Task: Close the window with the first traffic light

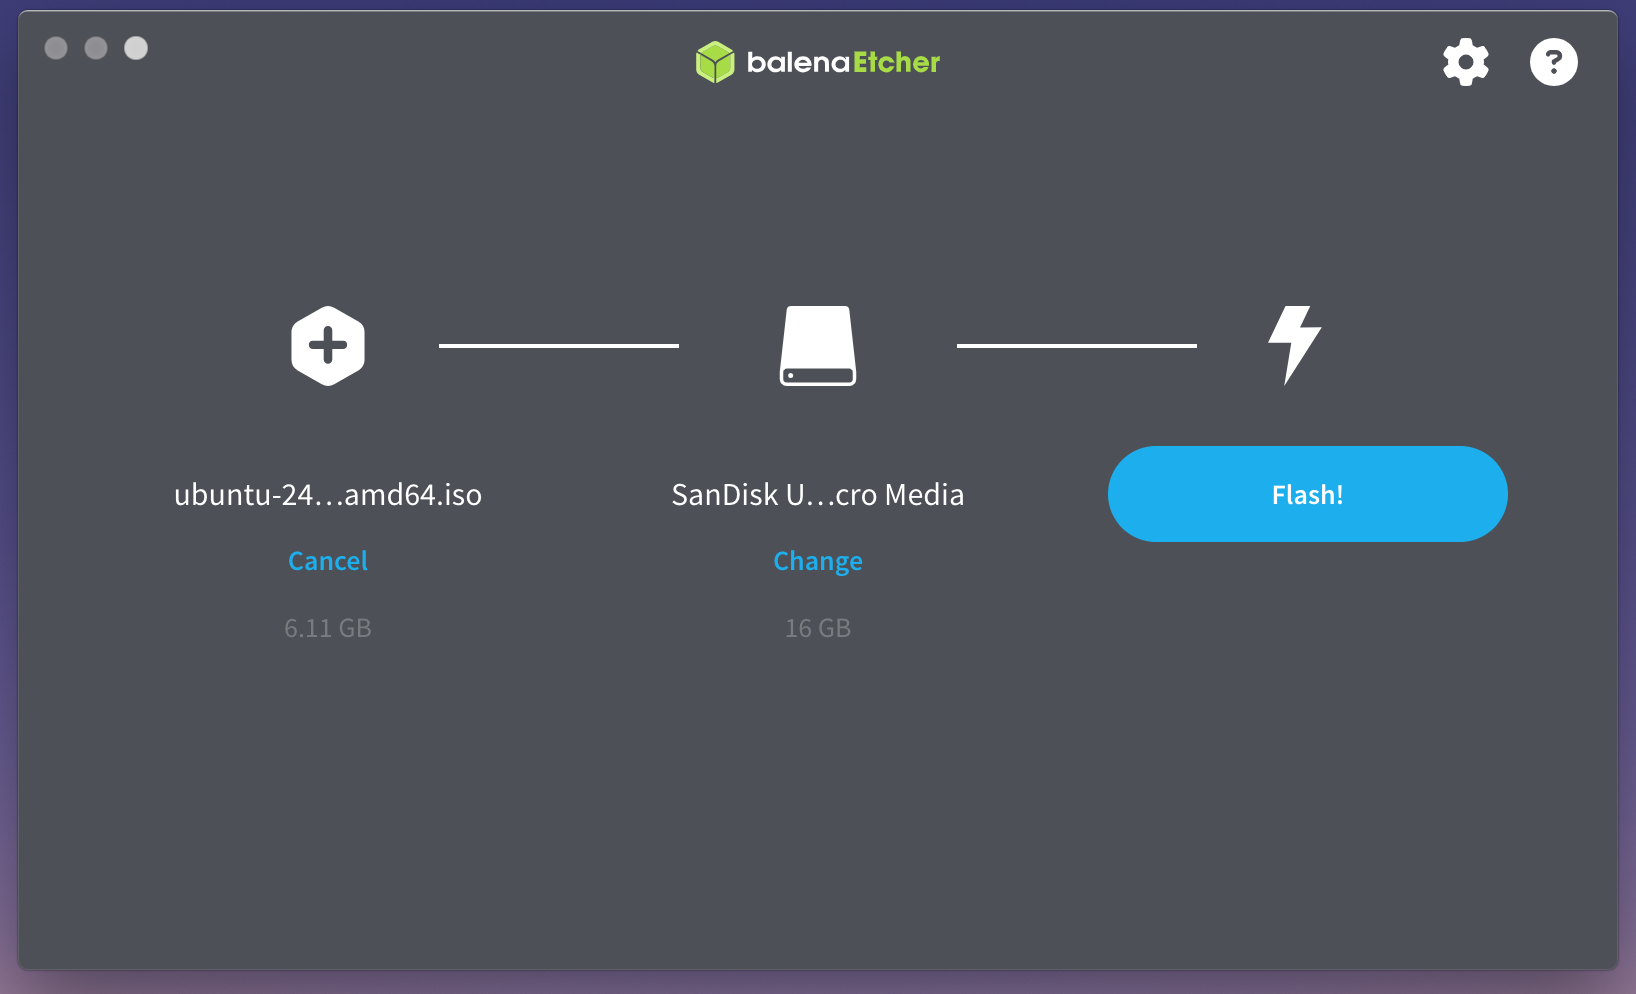Action: coord(56,48)
